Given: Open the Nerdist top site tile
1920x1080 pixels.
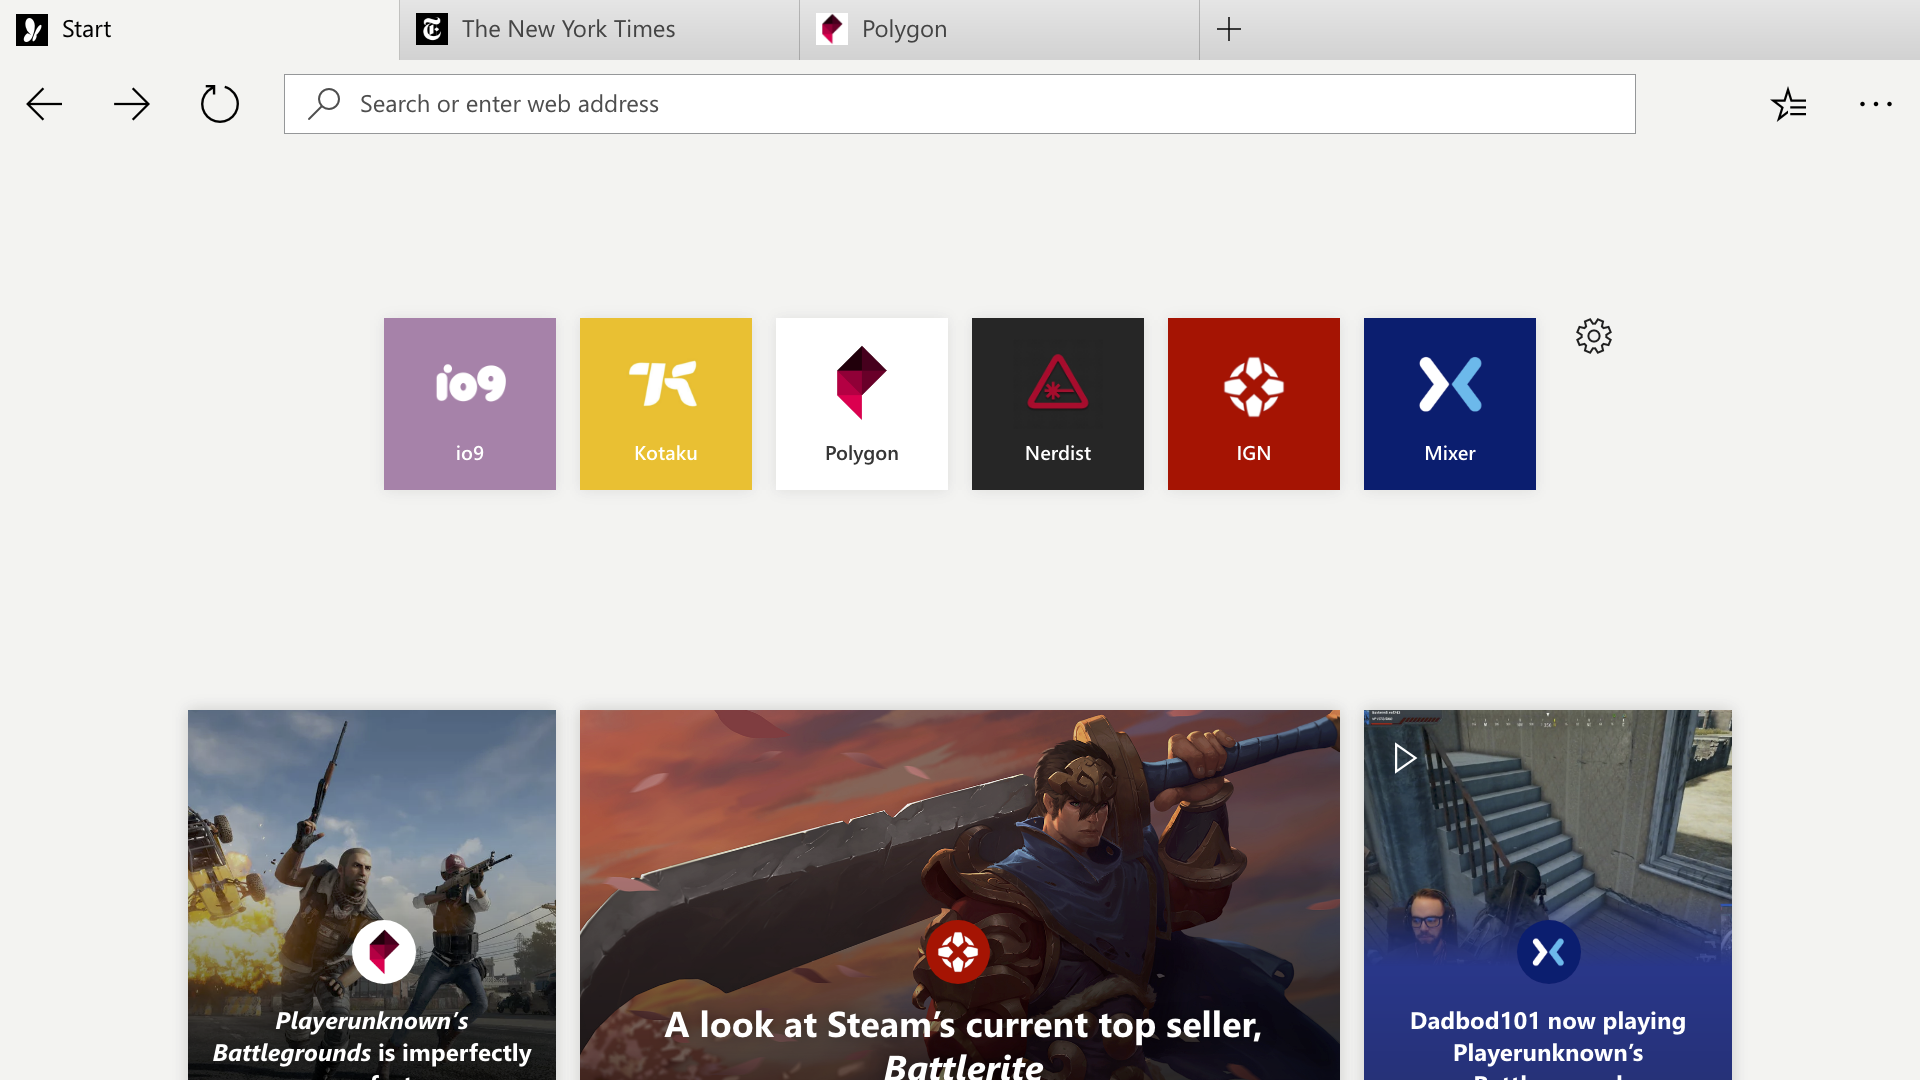Looking at the screenshot, I should pos(1058,404).
